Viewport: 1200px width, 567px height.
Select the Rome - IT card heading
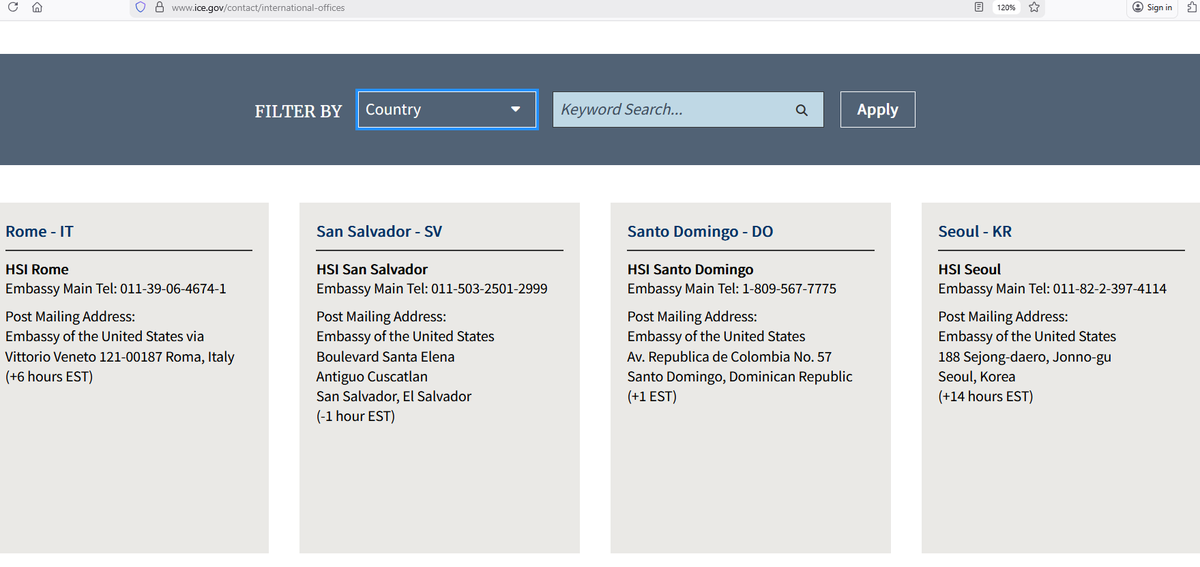coord(39,231)
